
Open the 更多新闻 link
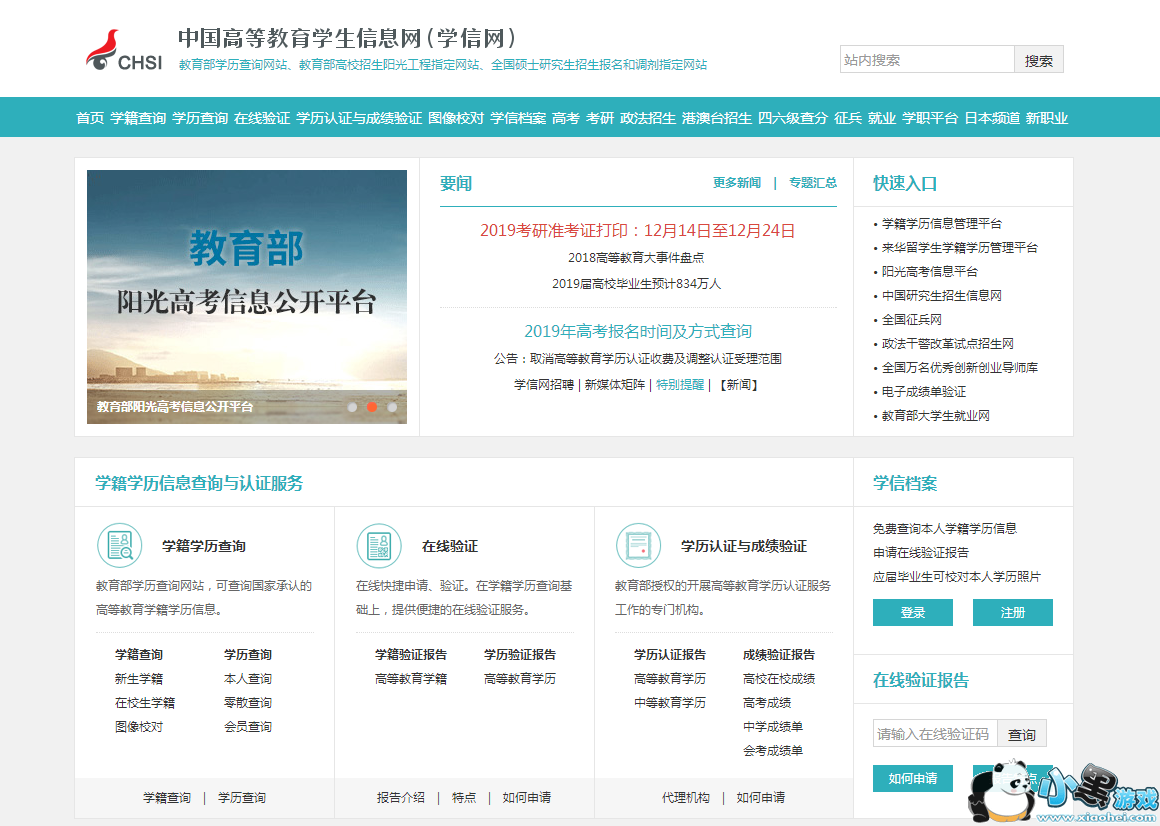(737, 183)
